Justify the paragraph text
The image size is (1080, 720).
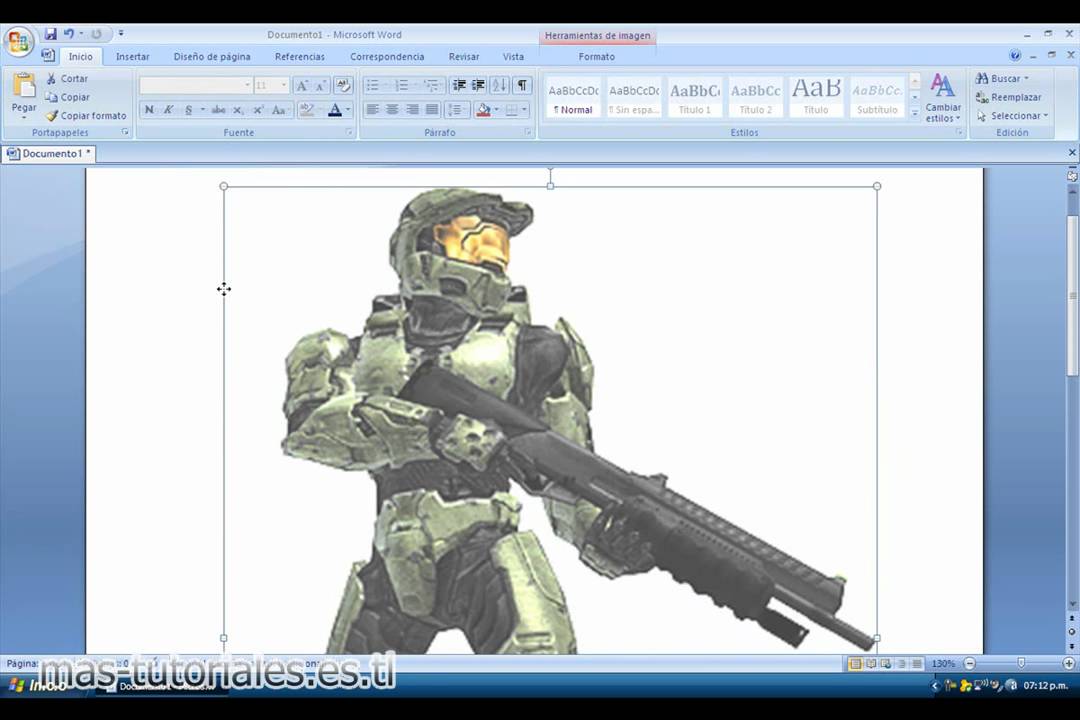[432, 110]
